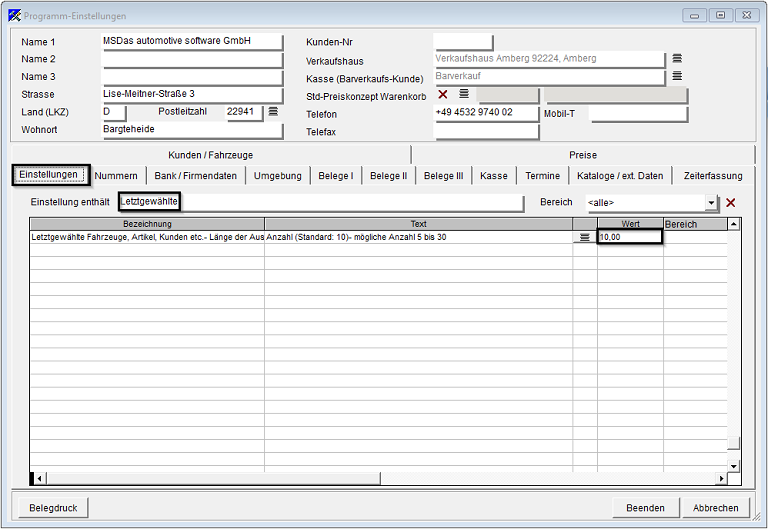This screenshot has width=768, height=529.
Task: Click the Einstellung enthält search field
Action: (321, 202)
